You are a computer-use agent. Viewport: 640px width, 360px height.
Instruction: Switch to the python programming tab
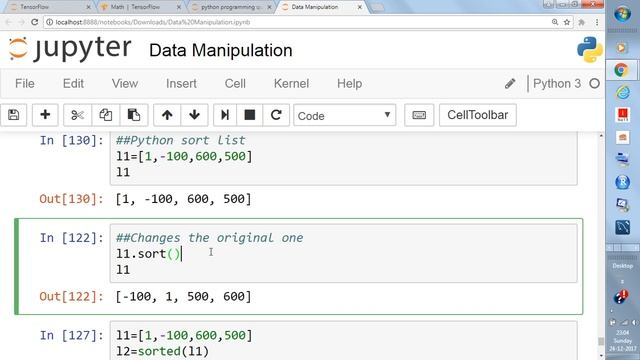coord(230,7)
